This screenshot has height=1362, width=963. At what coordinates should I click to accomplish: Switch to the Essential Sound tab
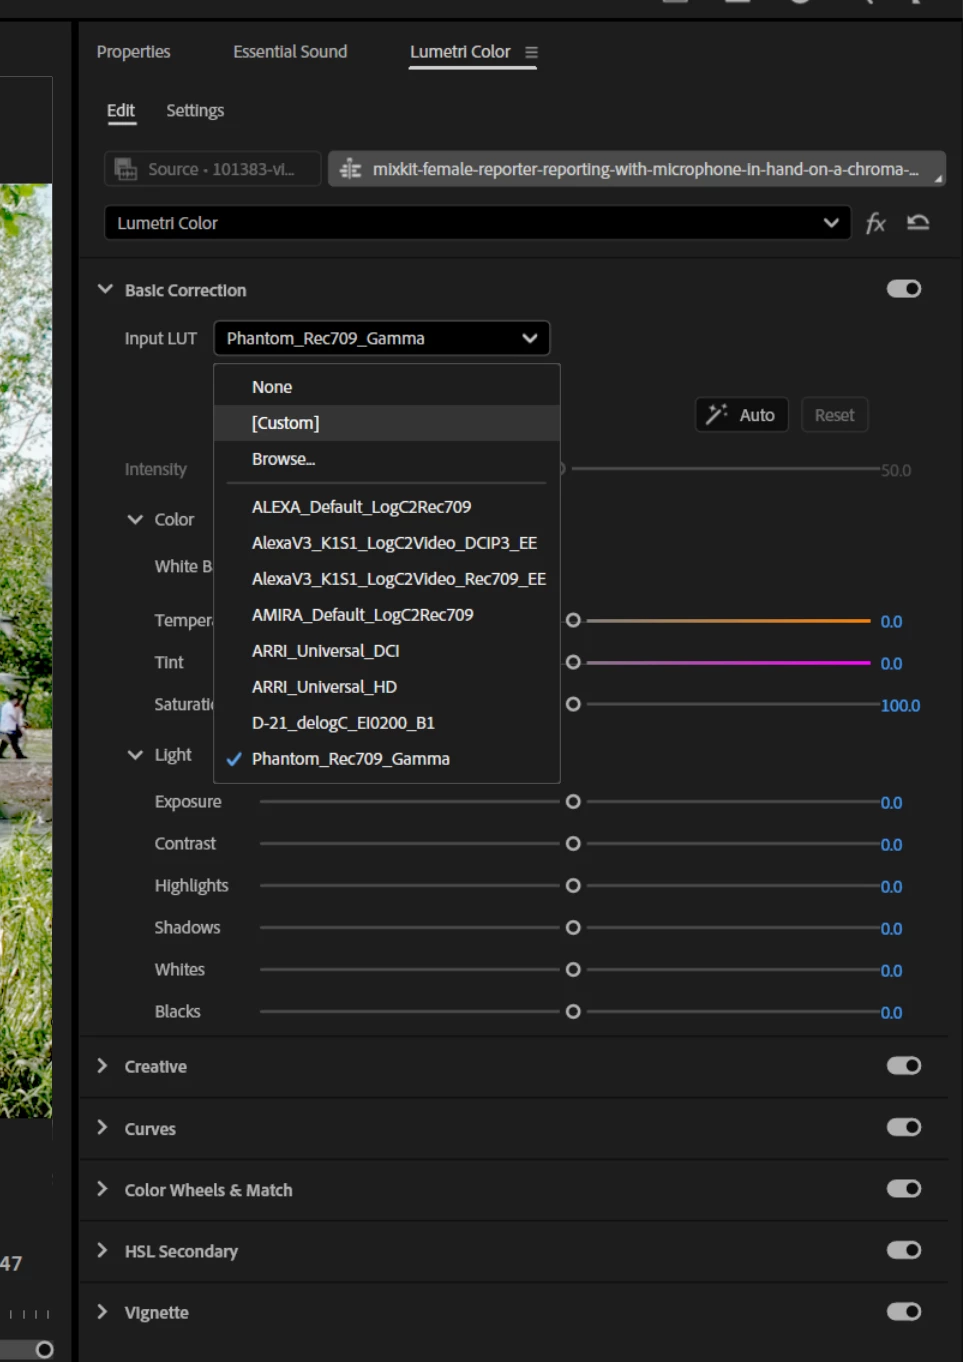pos(290,52)
